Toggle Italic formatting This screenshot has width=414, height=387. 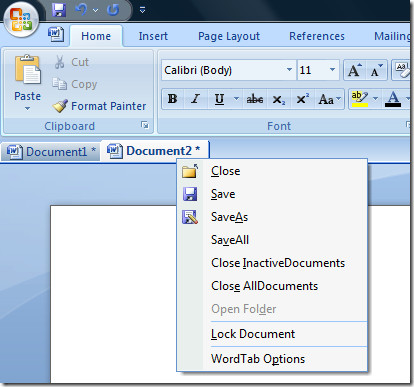pos(195,99)
